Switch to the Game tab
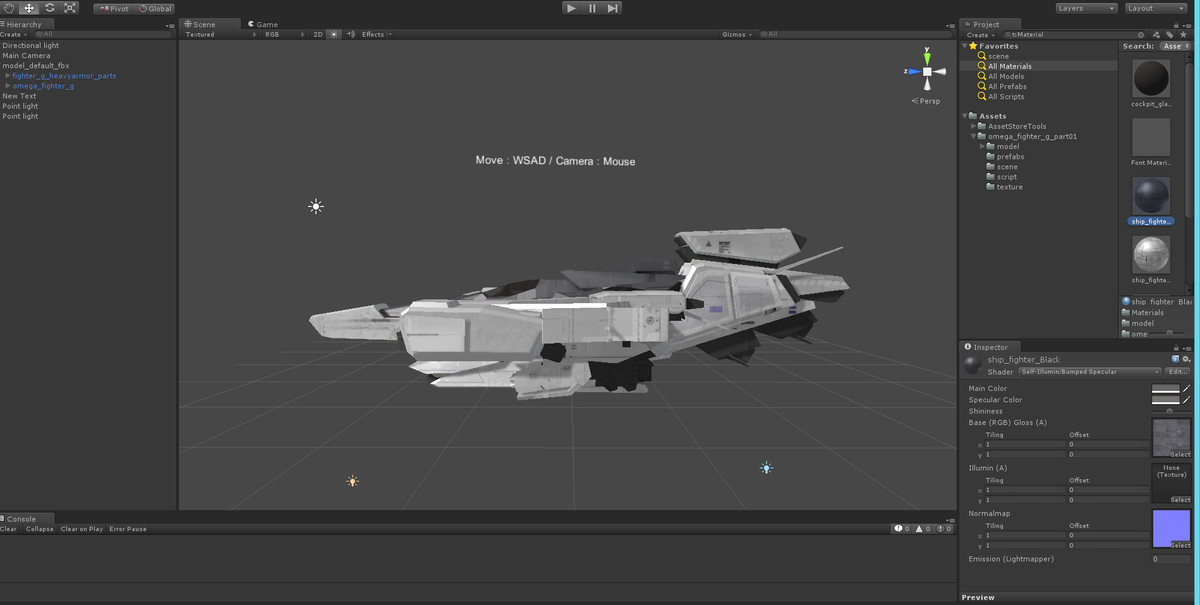The image size is (1200, 605). pyautogui.click(x=263, y=24)
